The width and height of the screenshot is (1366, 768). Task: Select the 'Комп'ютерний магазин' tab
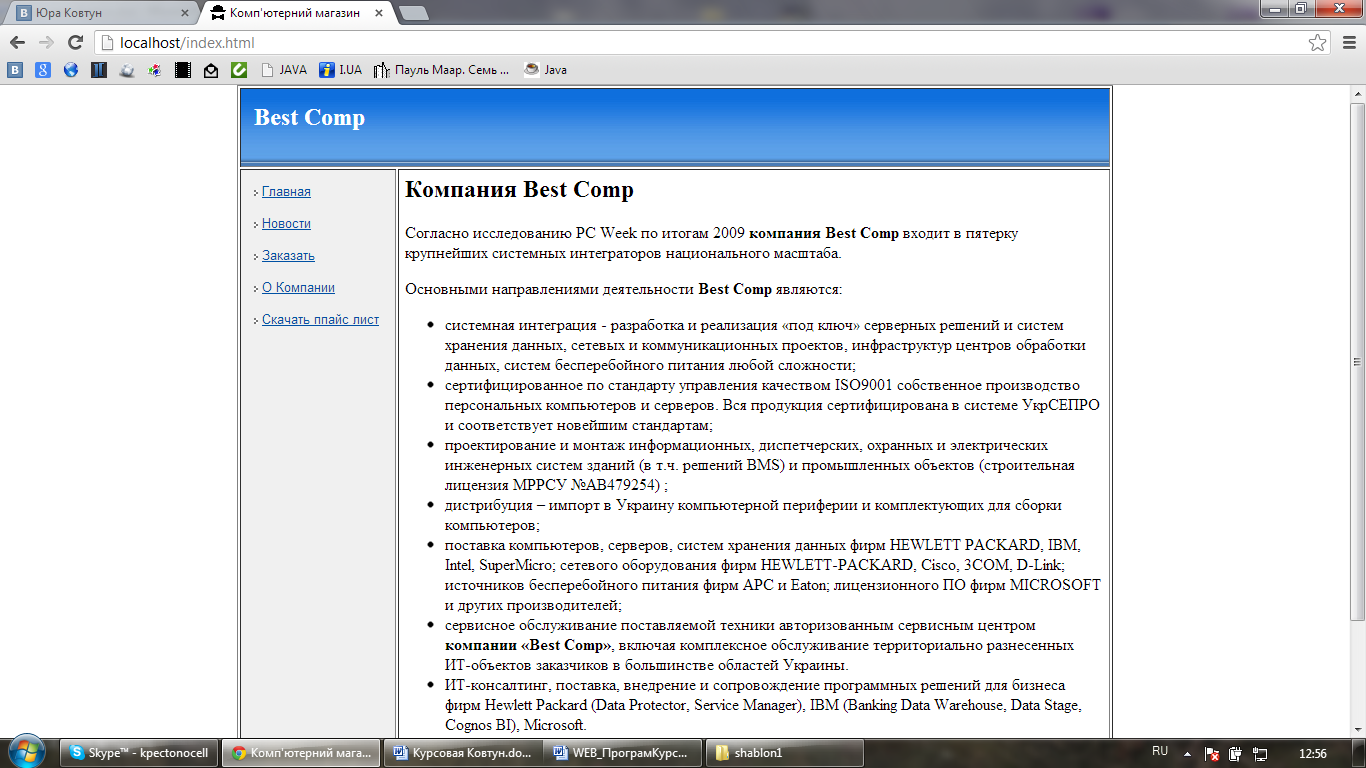coord(295,13)
